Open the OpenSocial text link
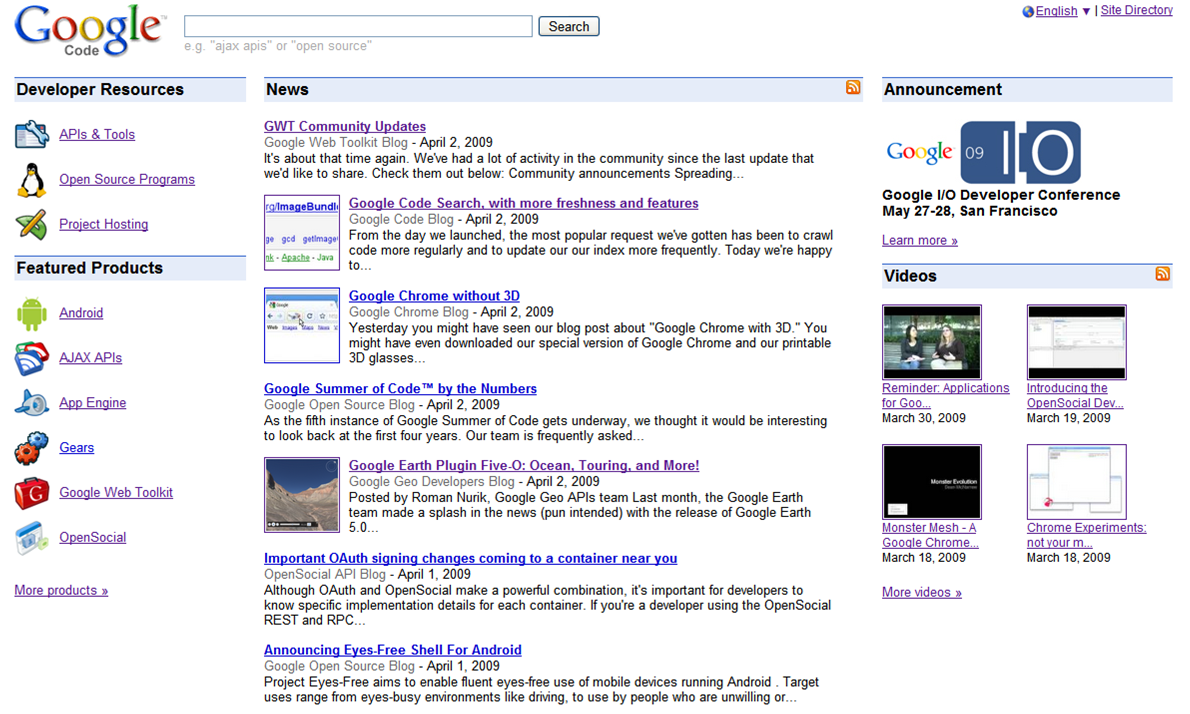1190x714 pixels. click(x=93, y=536)
